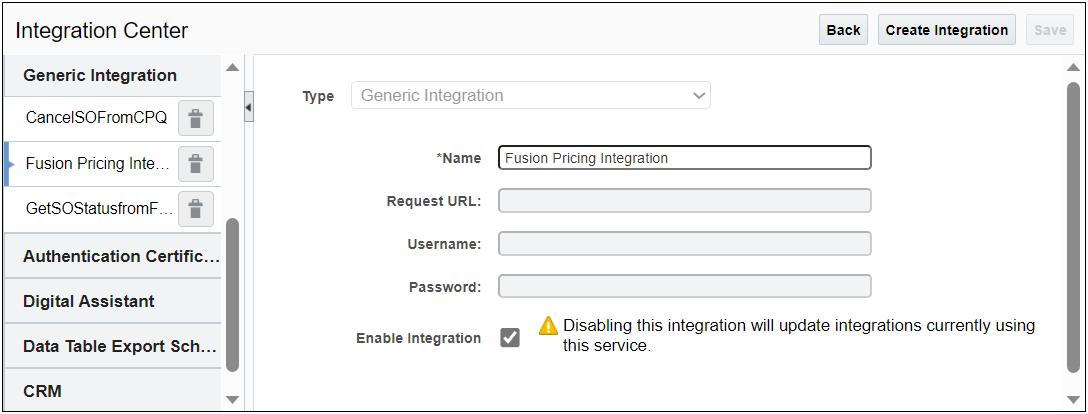Click the sidebar vertical scrollbar thumb
Screen dimensions: 1088x414
pos(232,294)
